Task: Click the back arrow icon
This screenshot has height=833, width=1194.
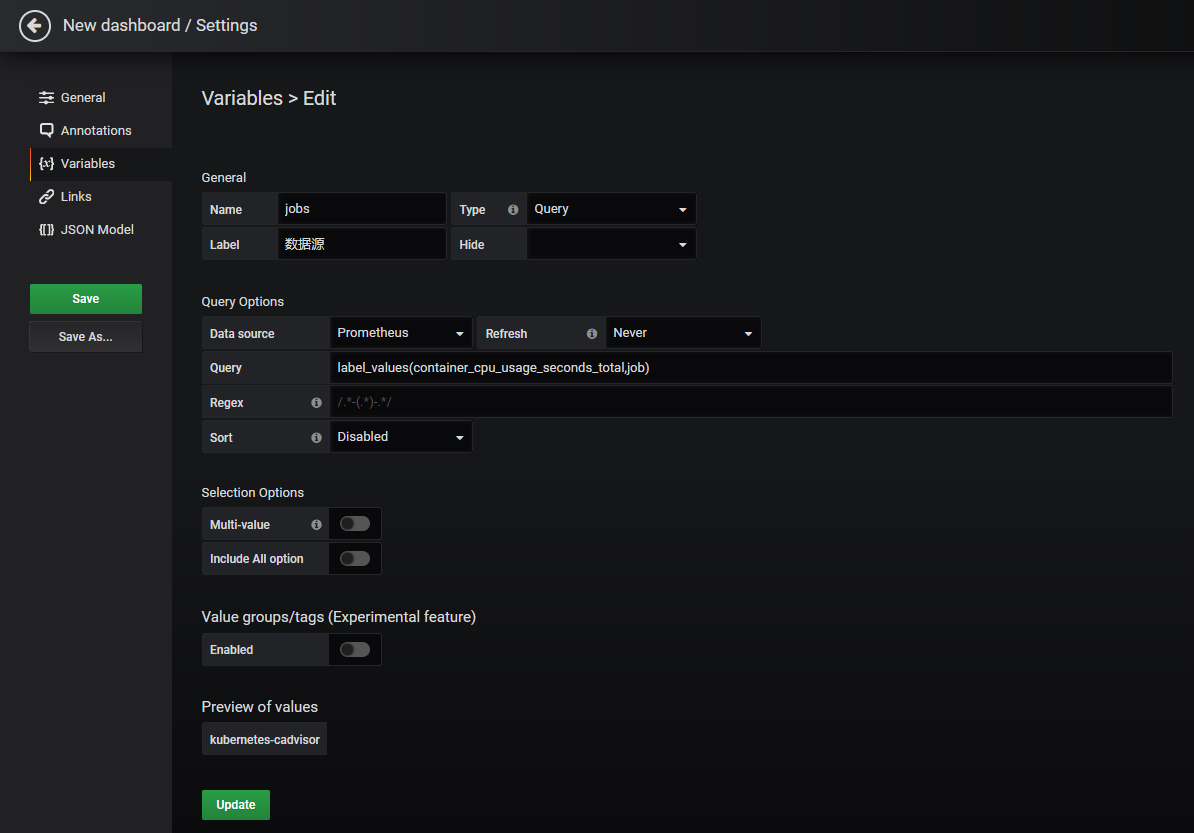Action: point(35,26)
